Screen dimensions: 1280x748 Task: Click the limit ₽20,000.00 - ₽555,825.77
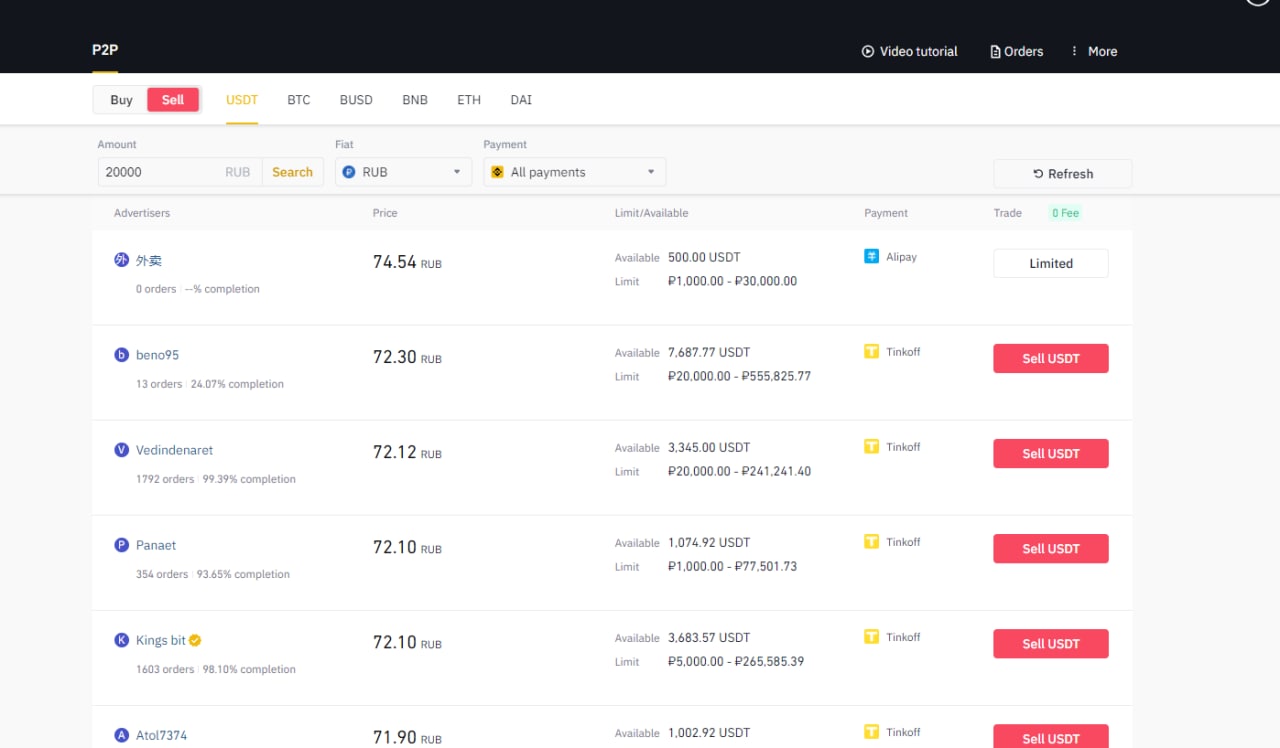point(739,376)
